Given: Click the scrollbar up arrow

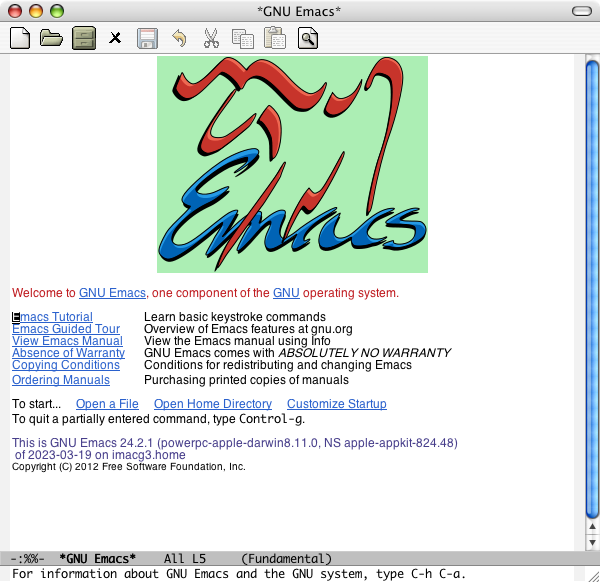Looking at the screenshot, I should point(592,527).
